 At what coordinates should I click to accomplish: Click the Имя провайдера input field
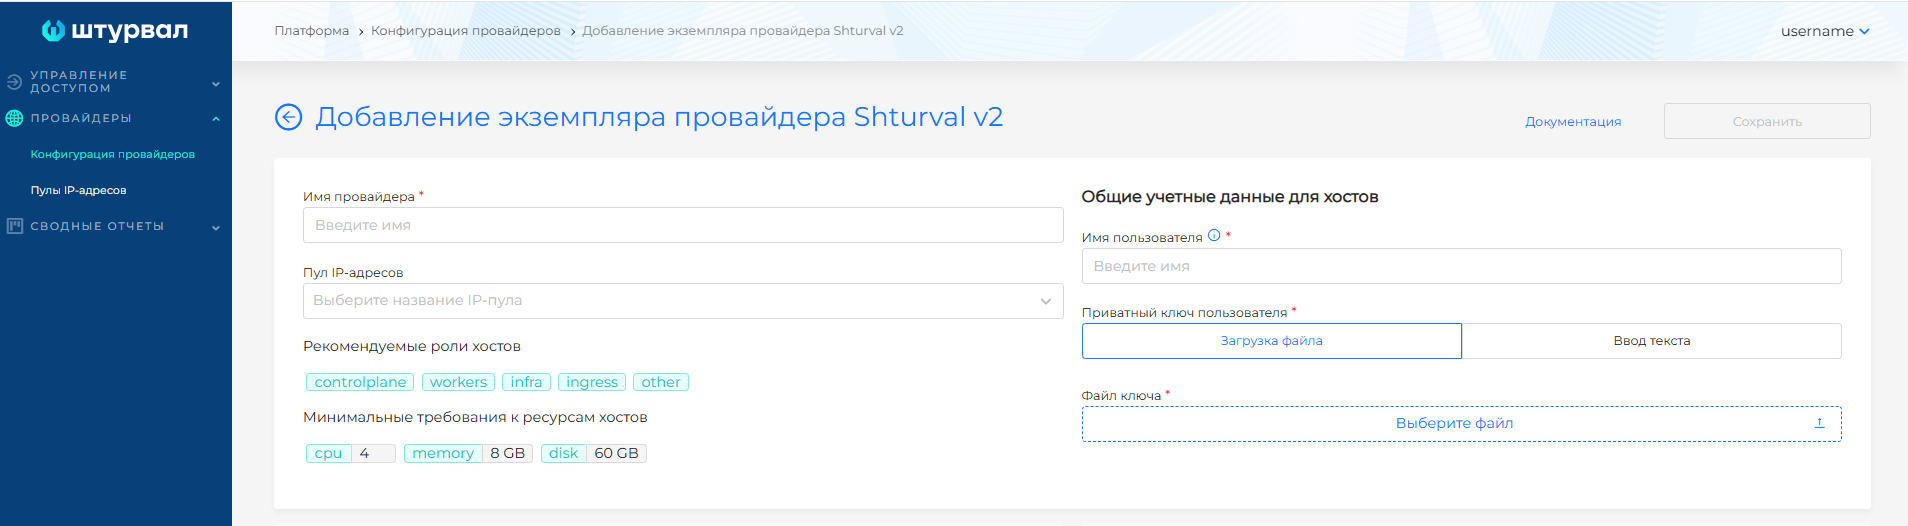coord(682,225)
